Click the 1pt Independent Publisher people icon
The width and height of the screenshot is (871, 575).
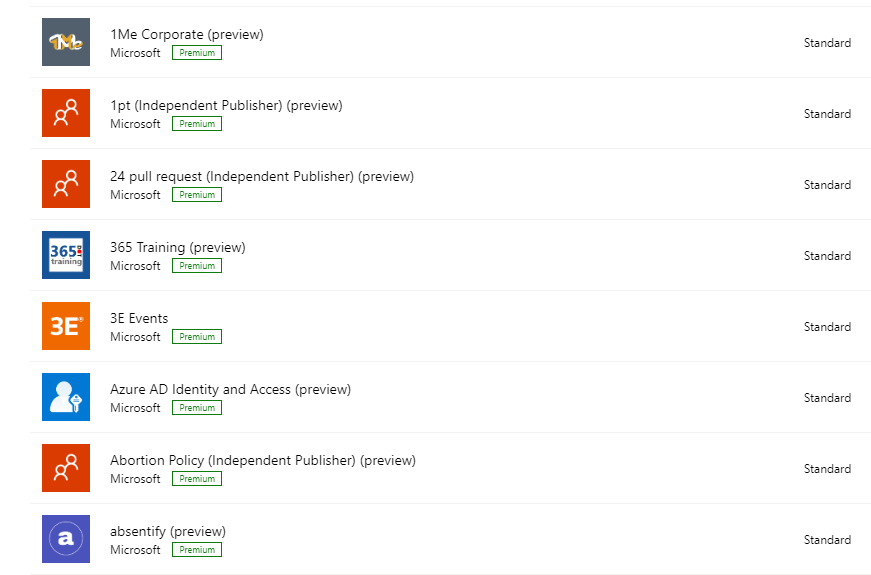click(x=66, y=113)
